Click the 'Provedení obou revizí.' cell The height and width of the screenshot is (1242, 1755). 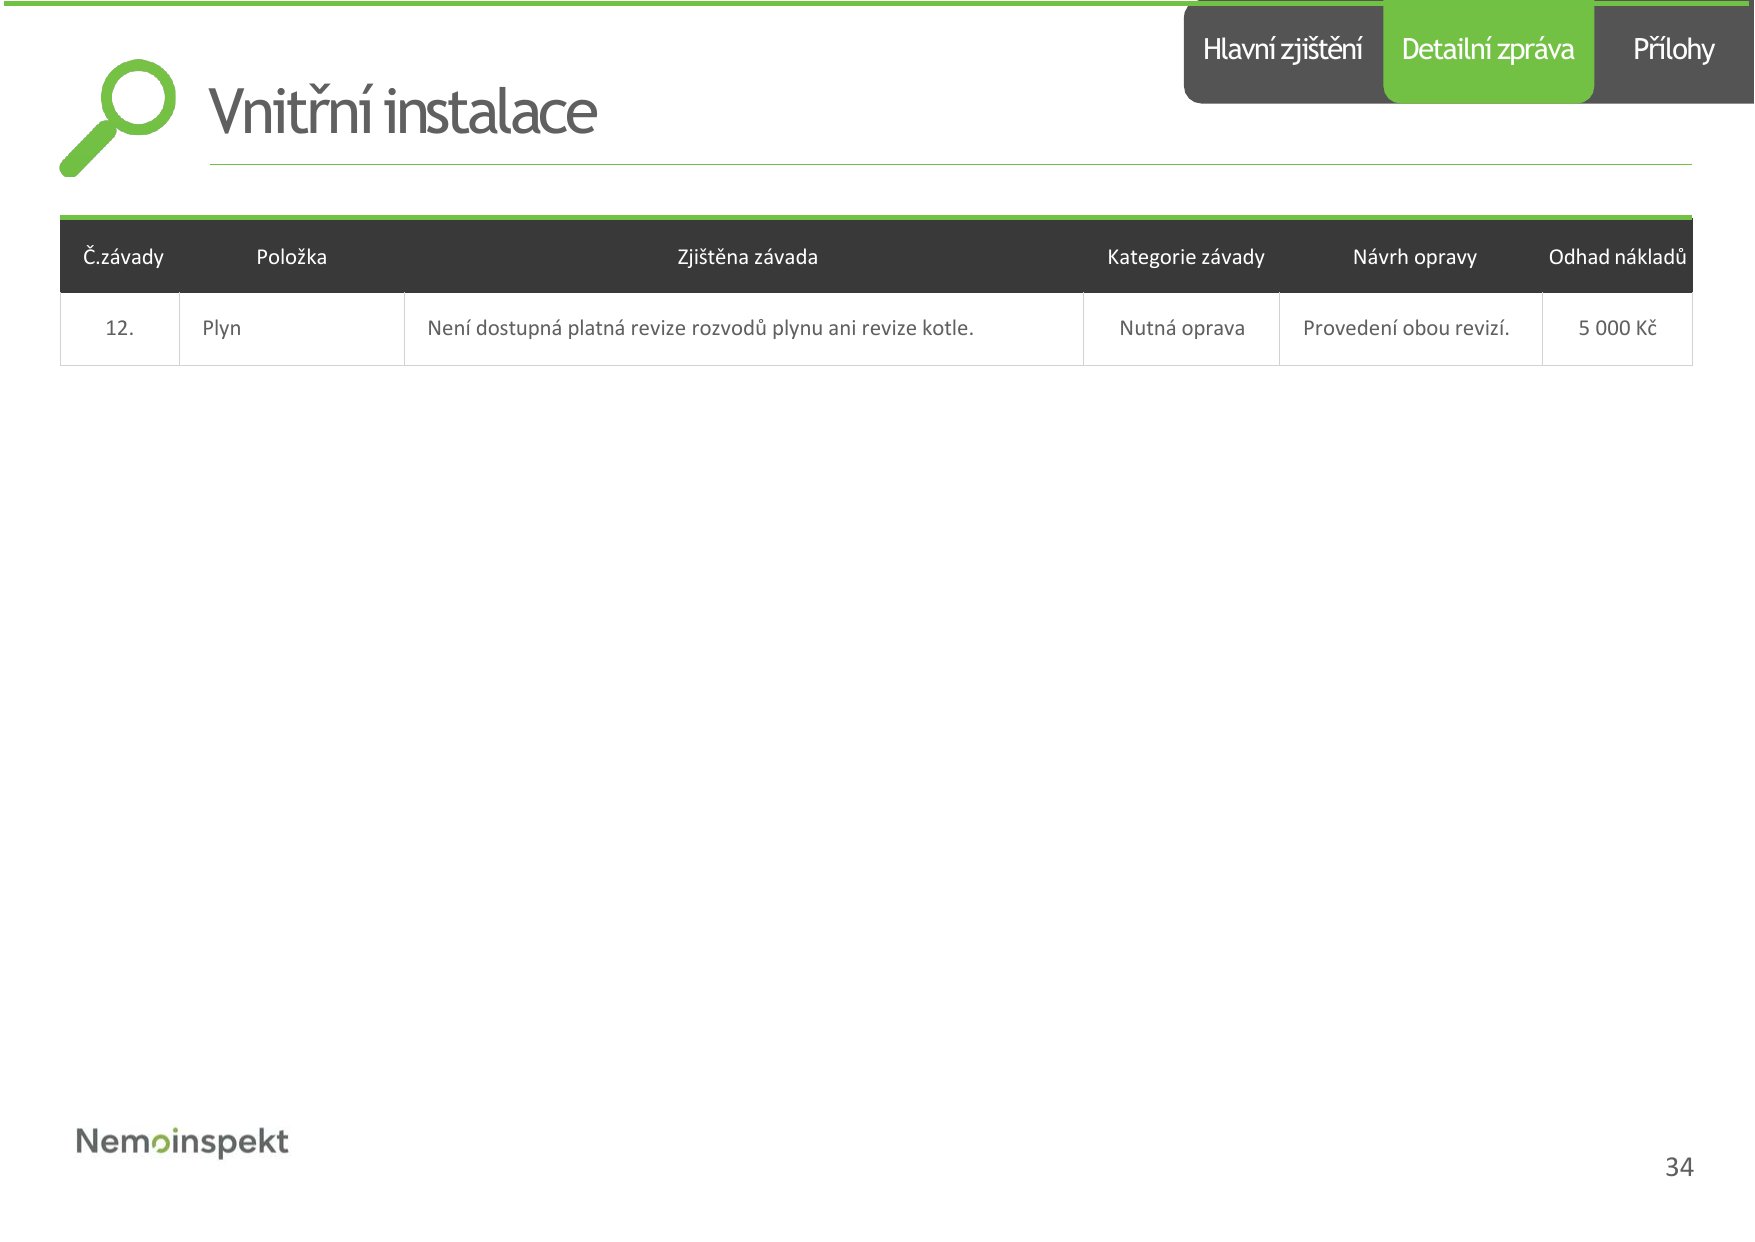pos(1411,329)
